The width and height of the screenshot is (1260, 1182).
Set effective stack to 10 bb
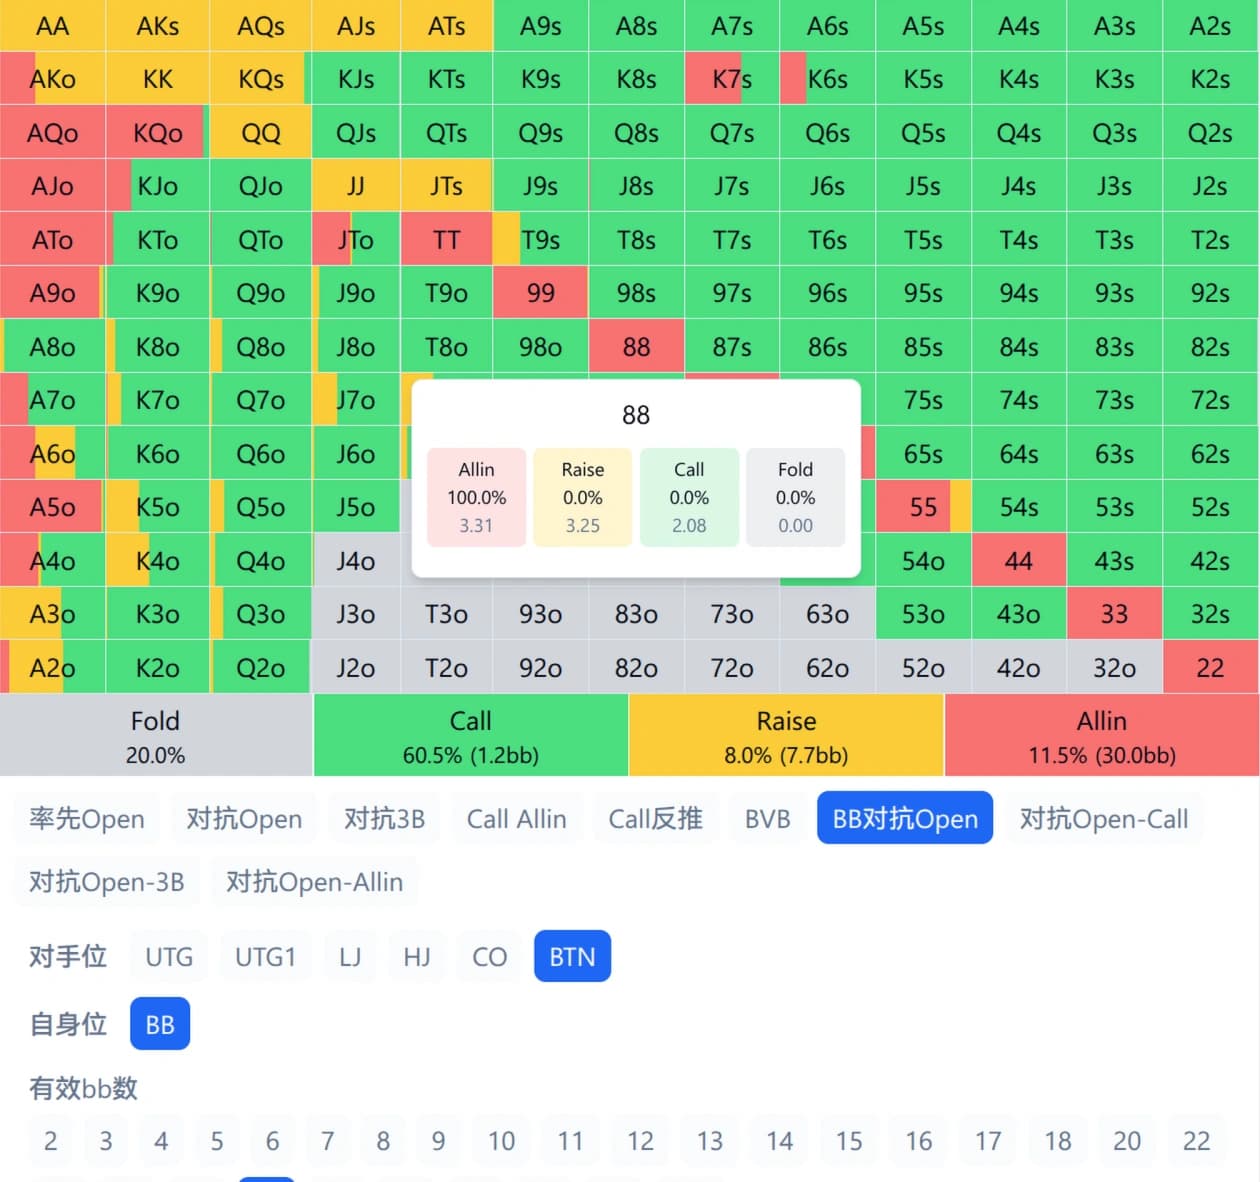click(501, 1140)
